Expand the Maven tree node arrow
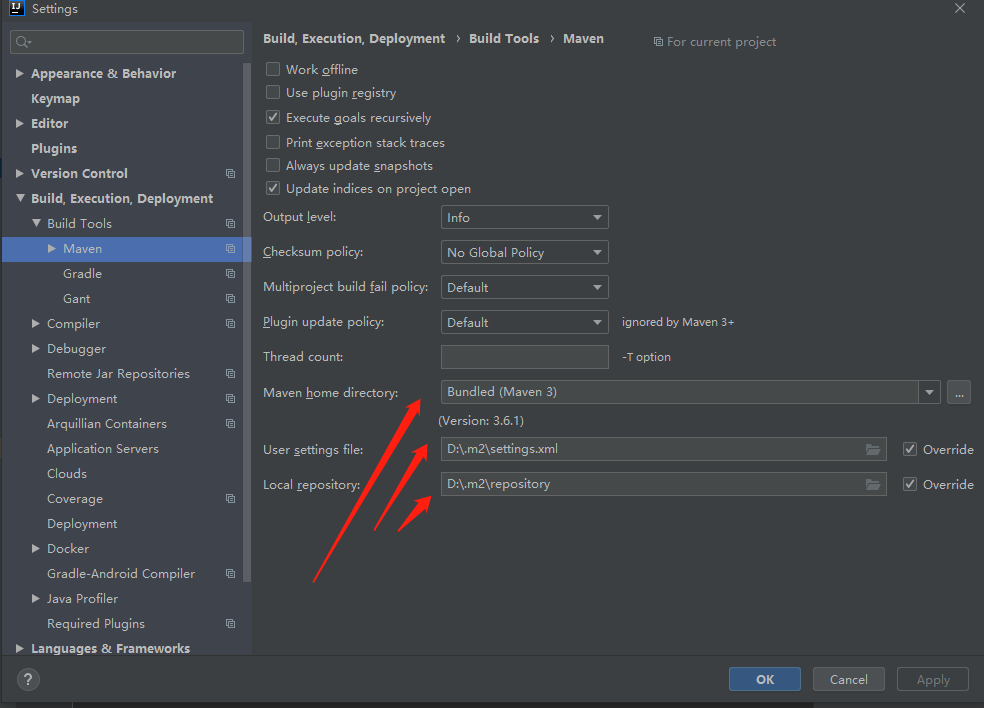984x708 pixels. tap(52, 249)
